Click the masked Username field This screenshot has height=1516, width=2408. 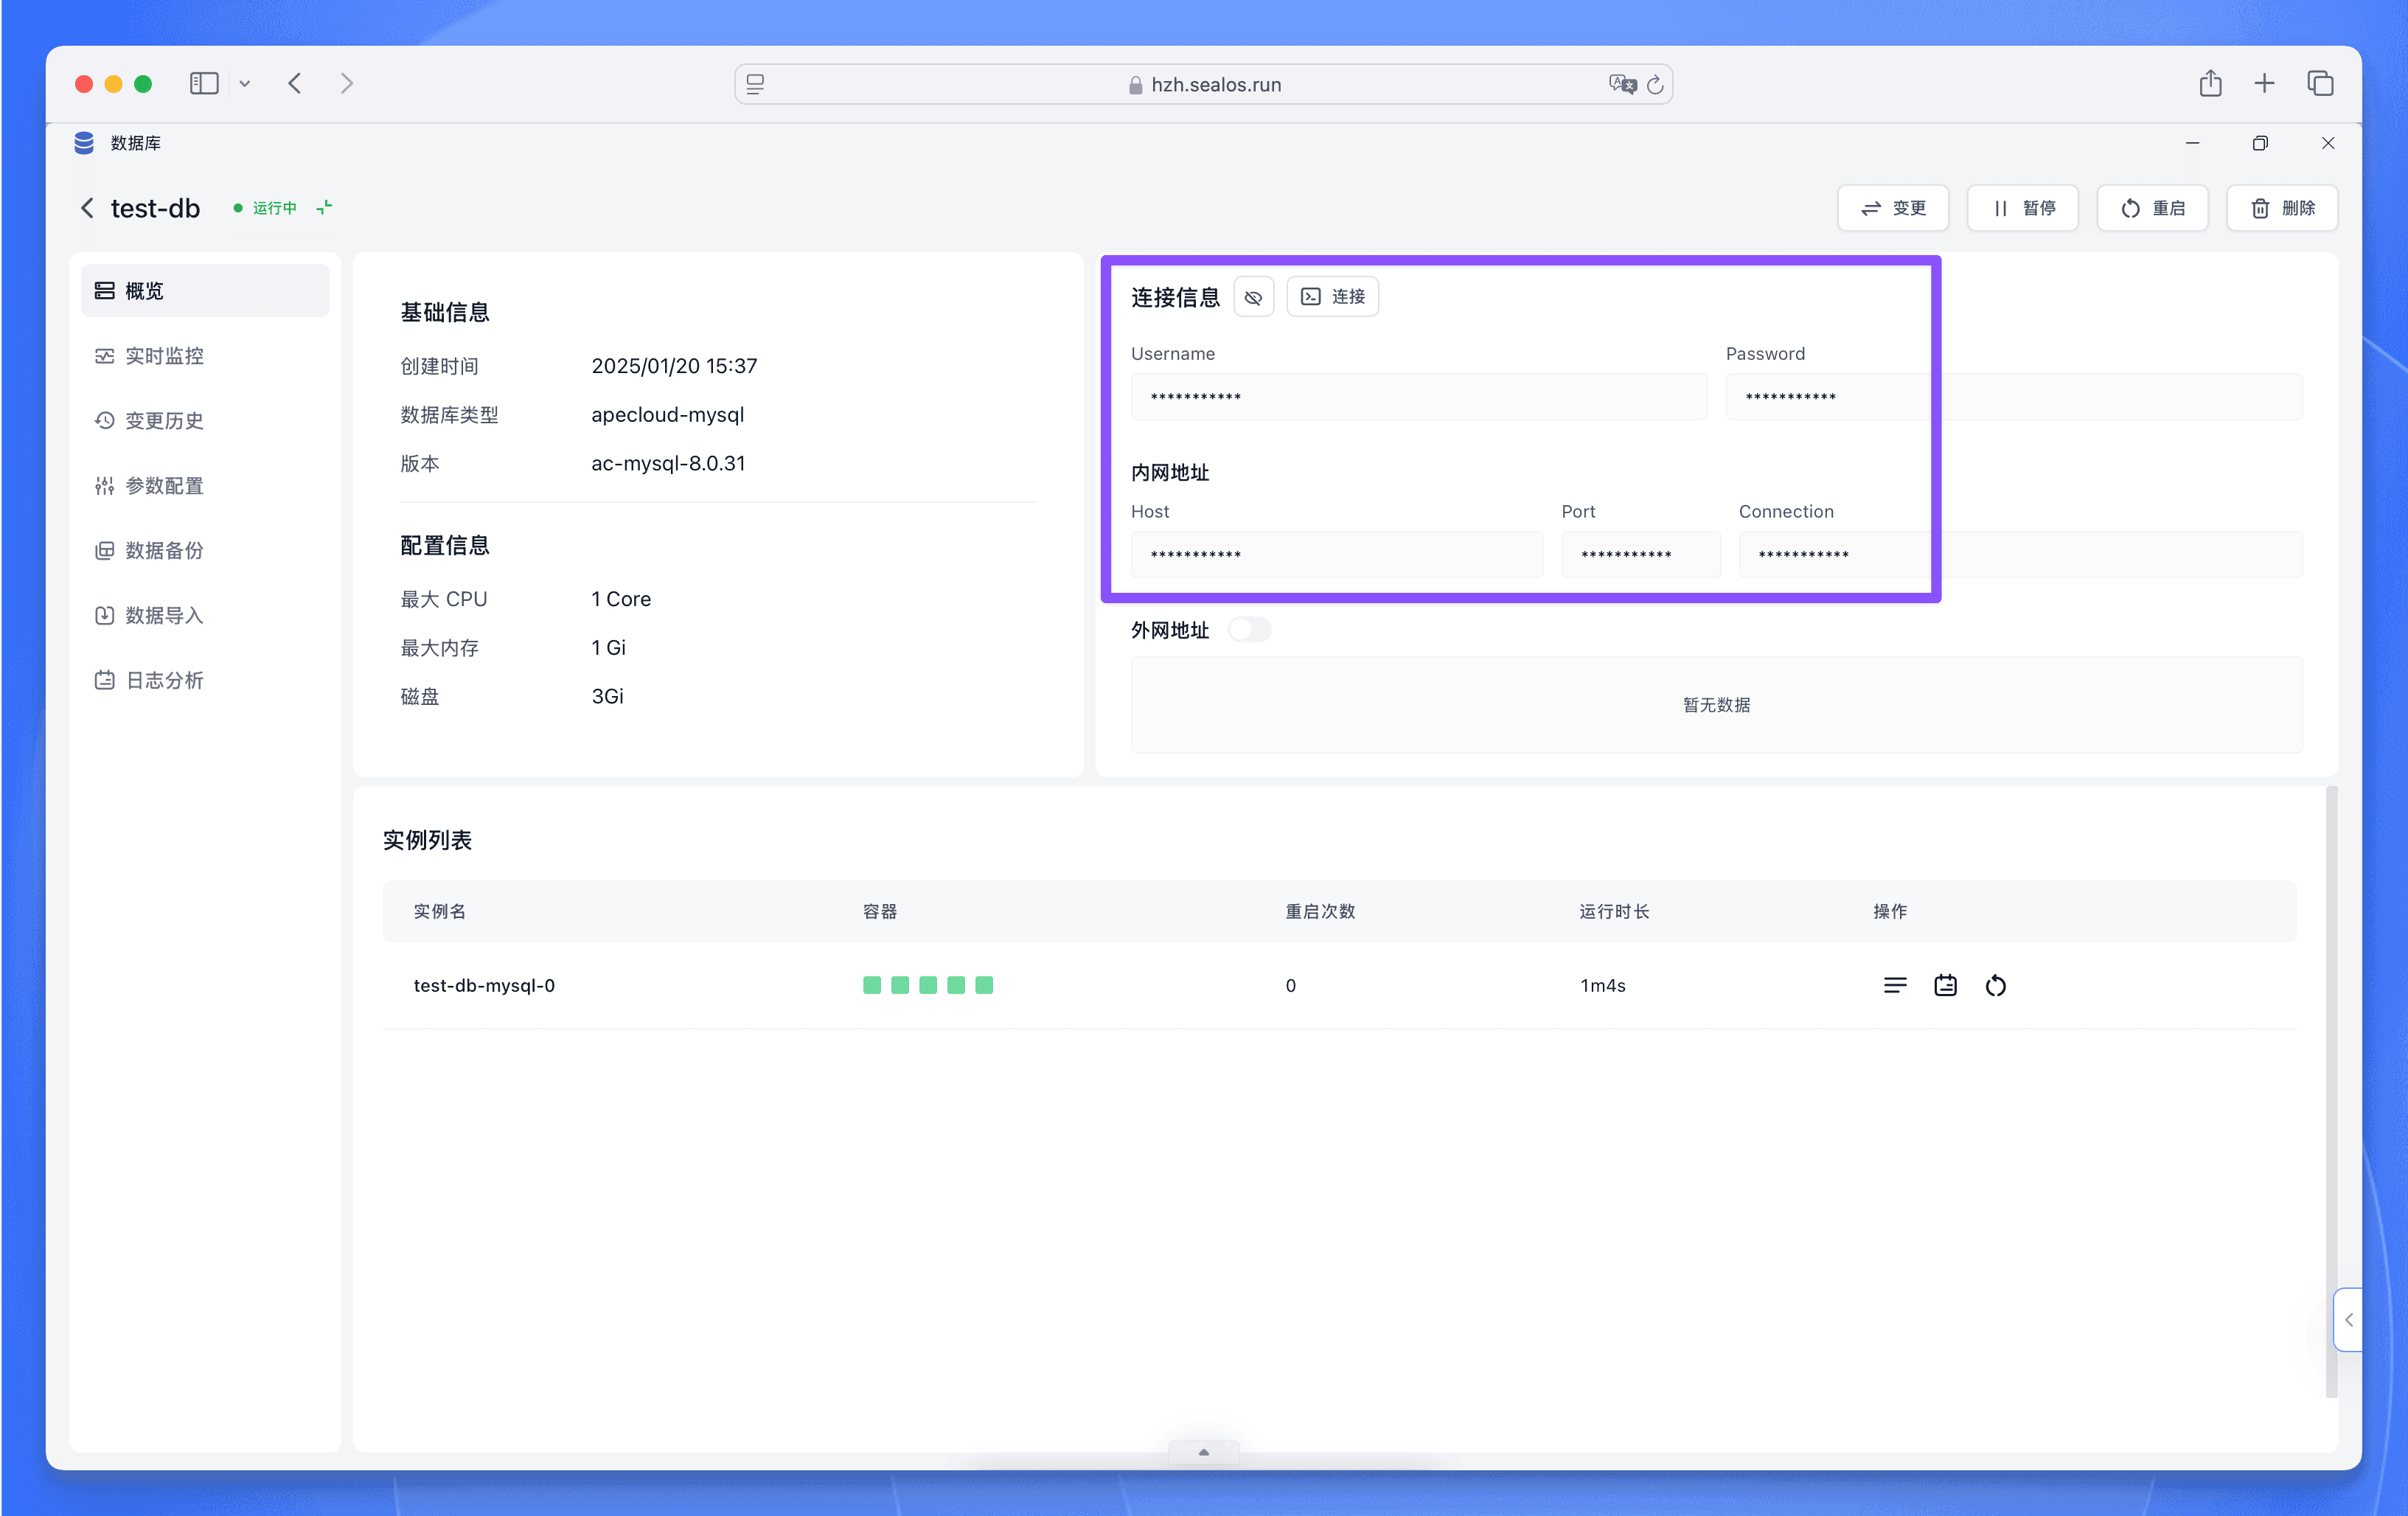[1419, 397]
